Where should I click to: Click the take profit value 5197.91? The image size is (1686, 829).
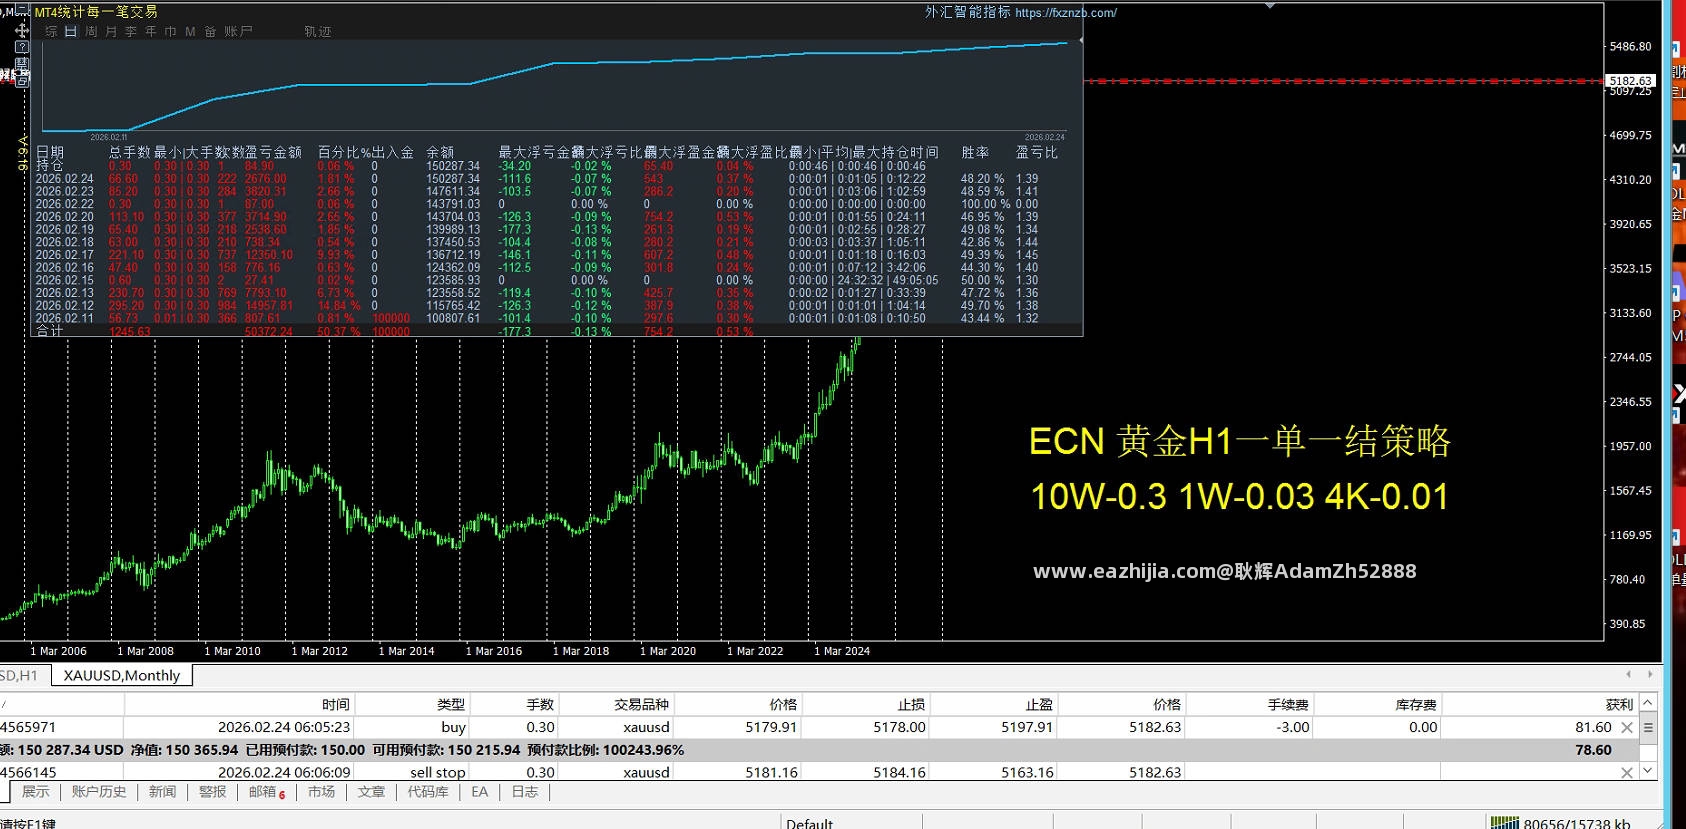click(x=1027, y=727)
